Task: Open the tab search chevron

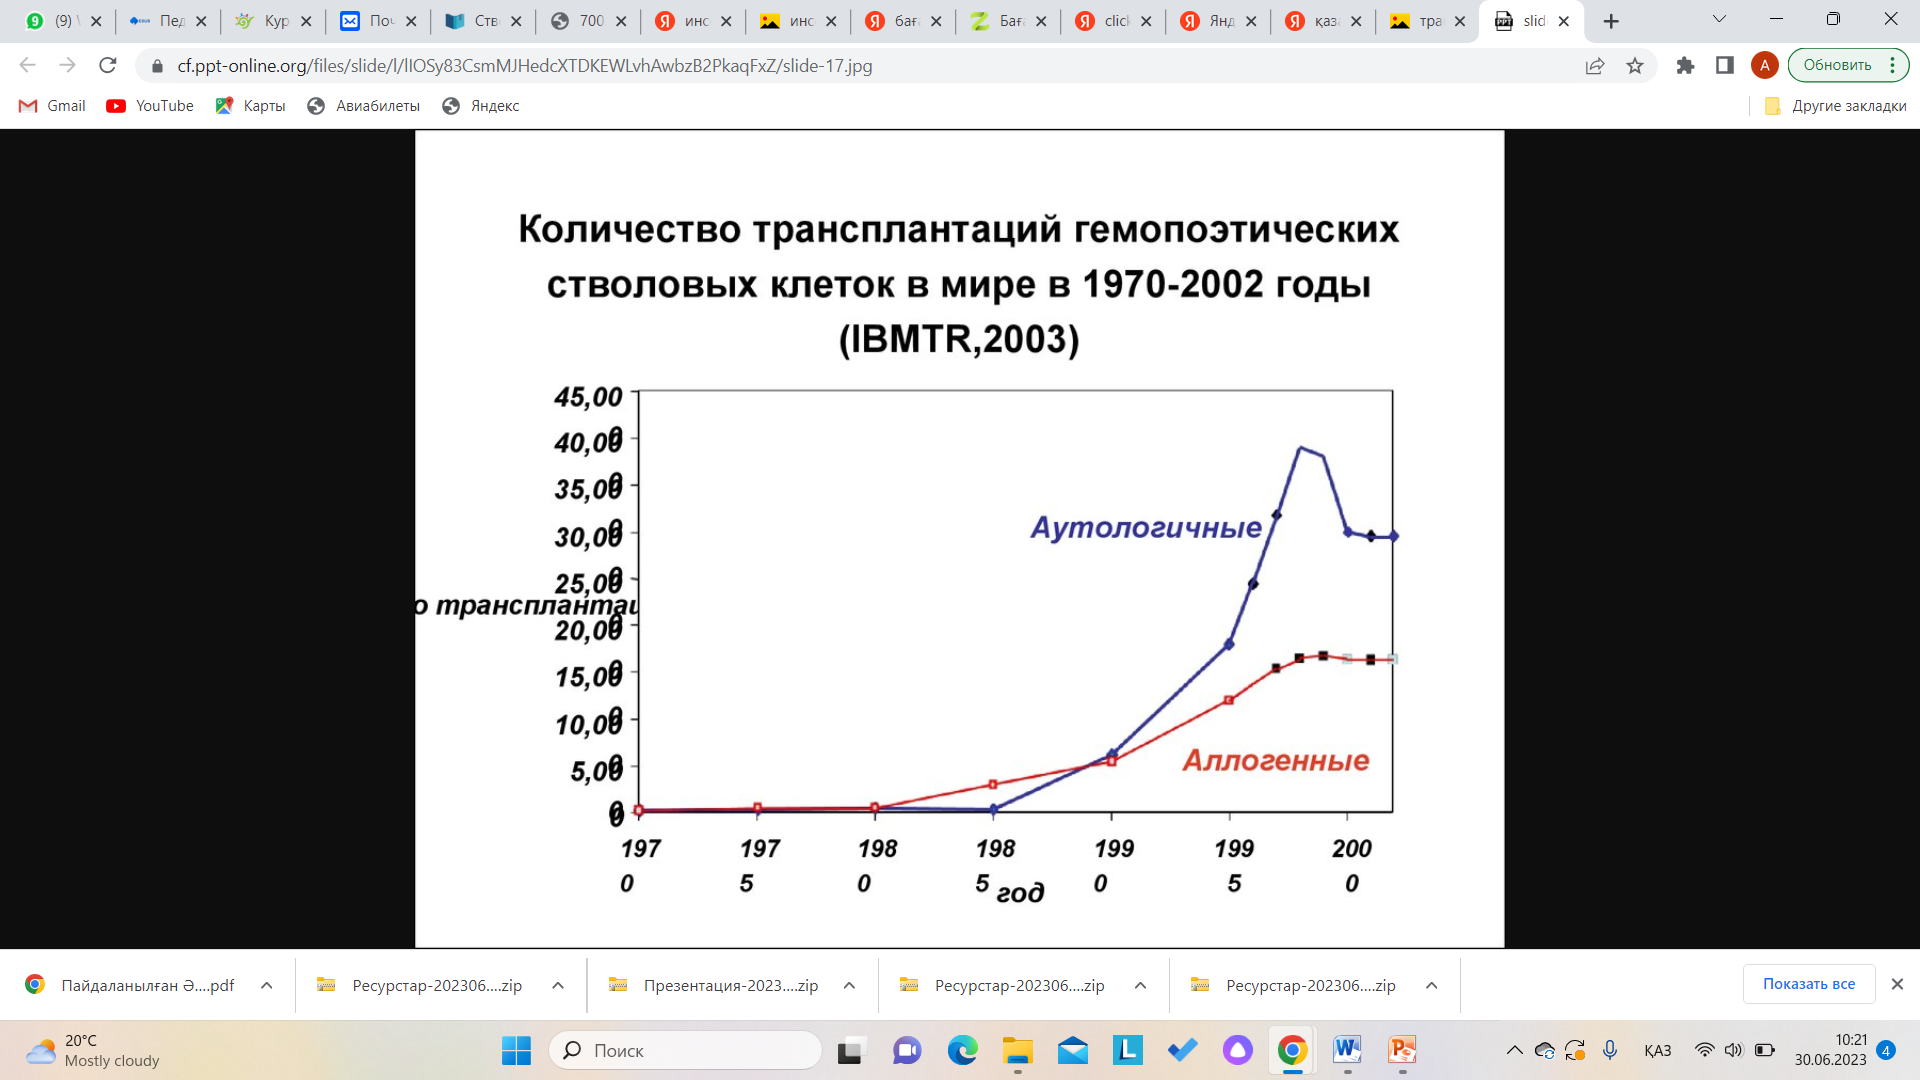Action: tap(1719, 19)
